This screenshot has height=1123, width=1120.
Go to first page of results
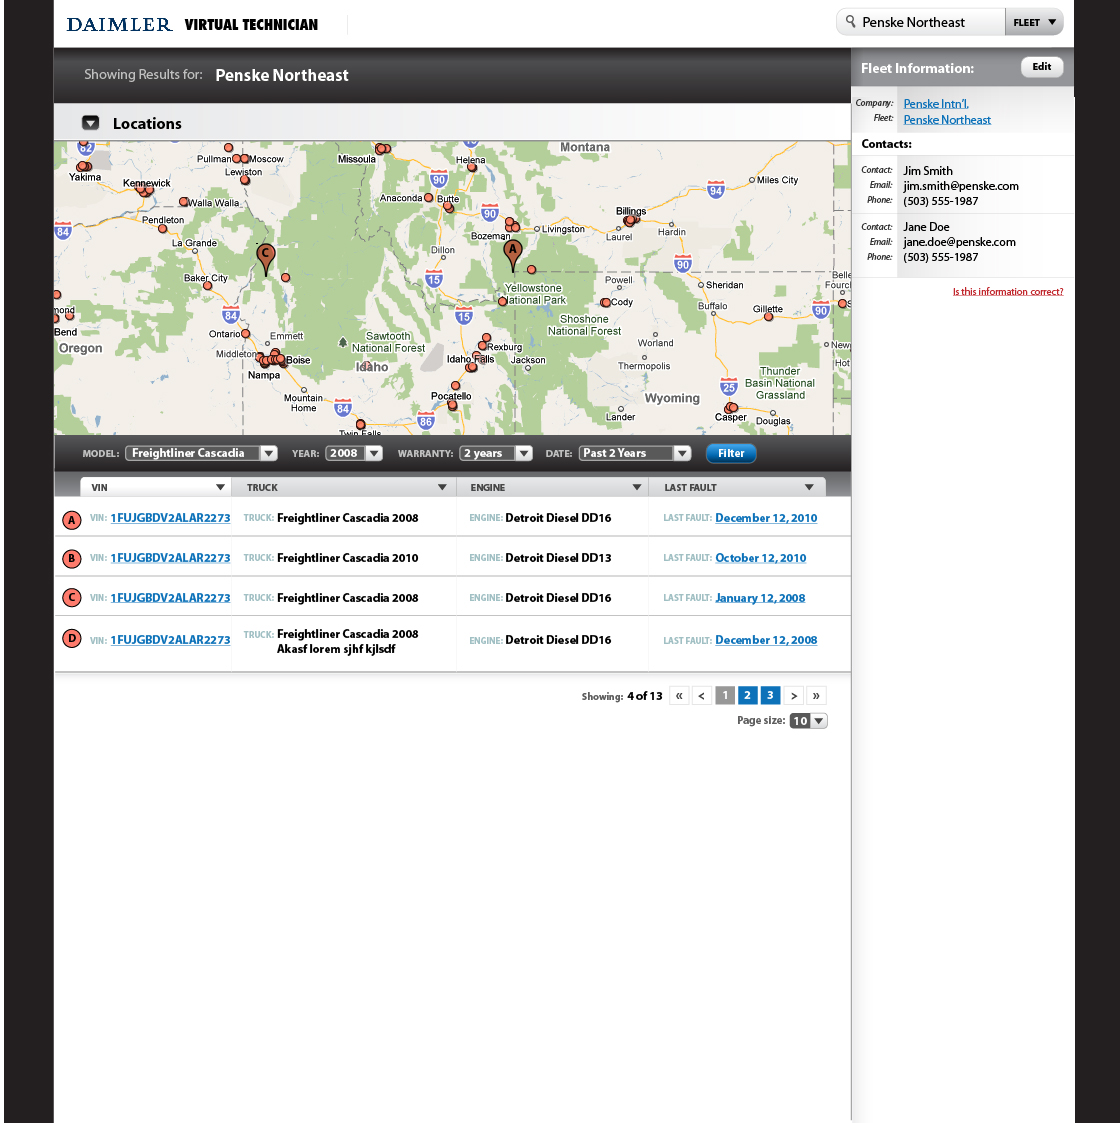coord(679,695)
